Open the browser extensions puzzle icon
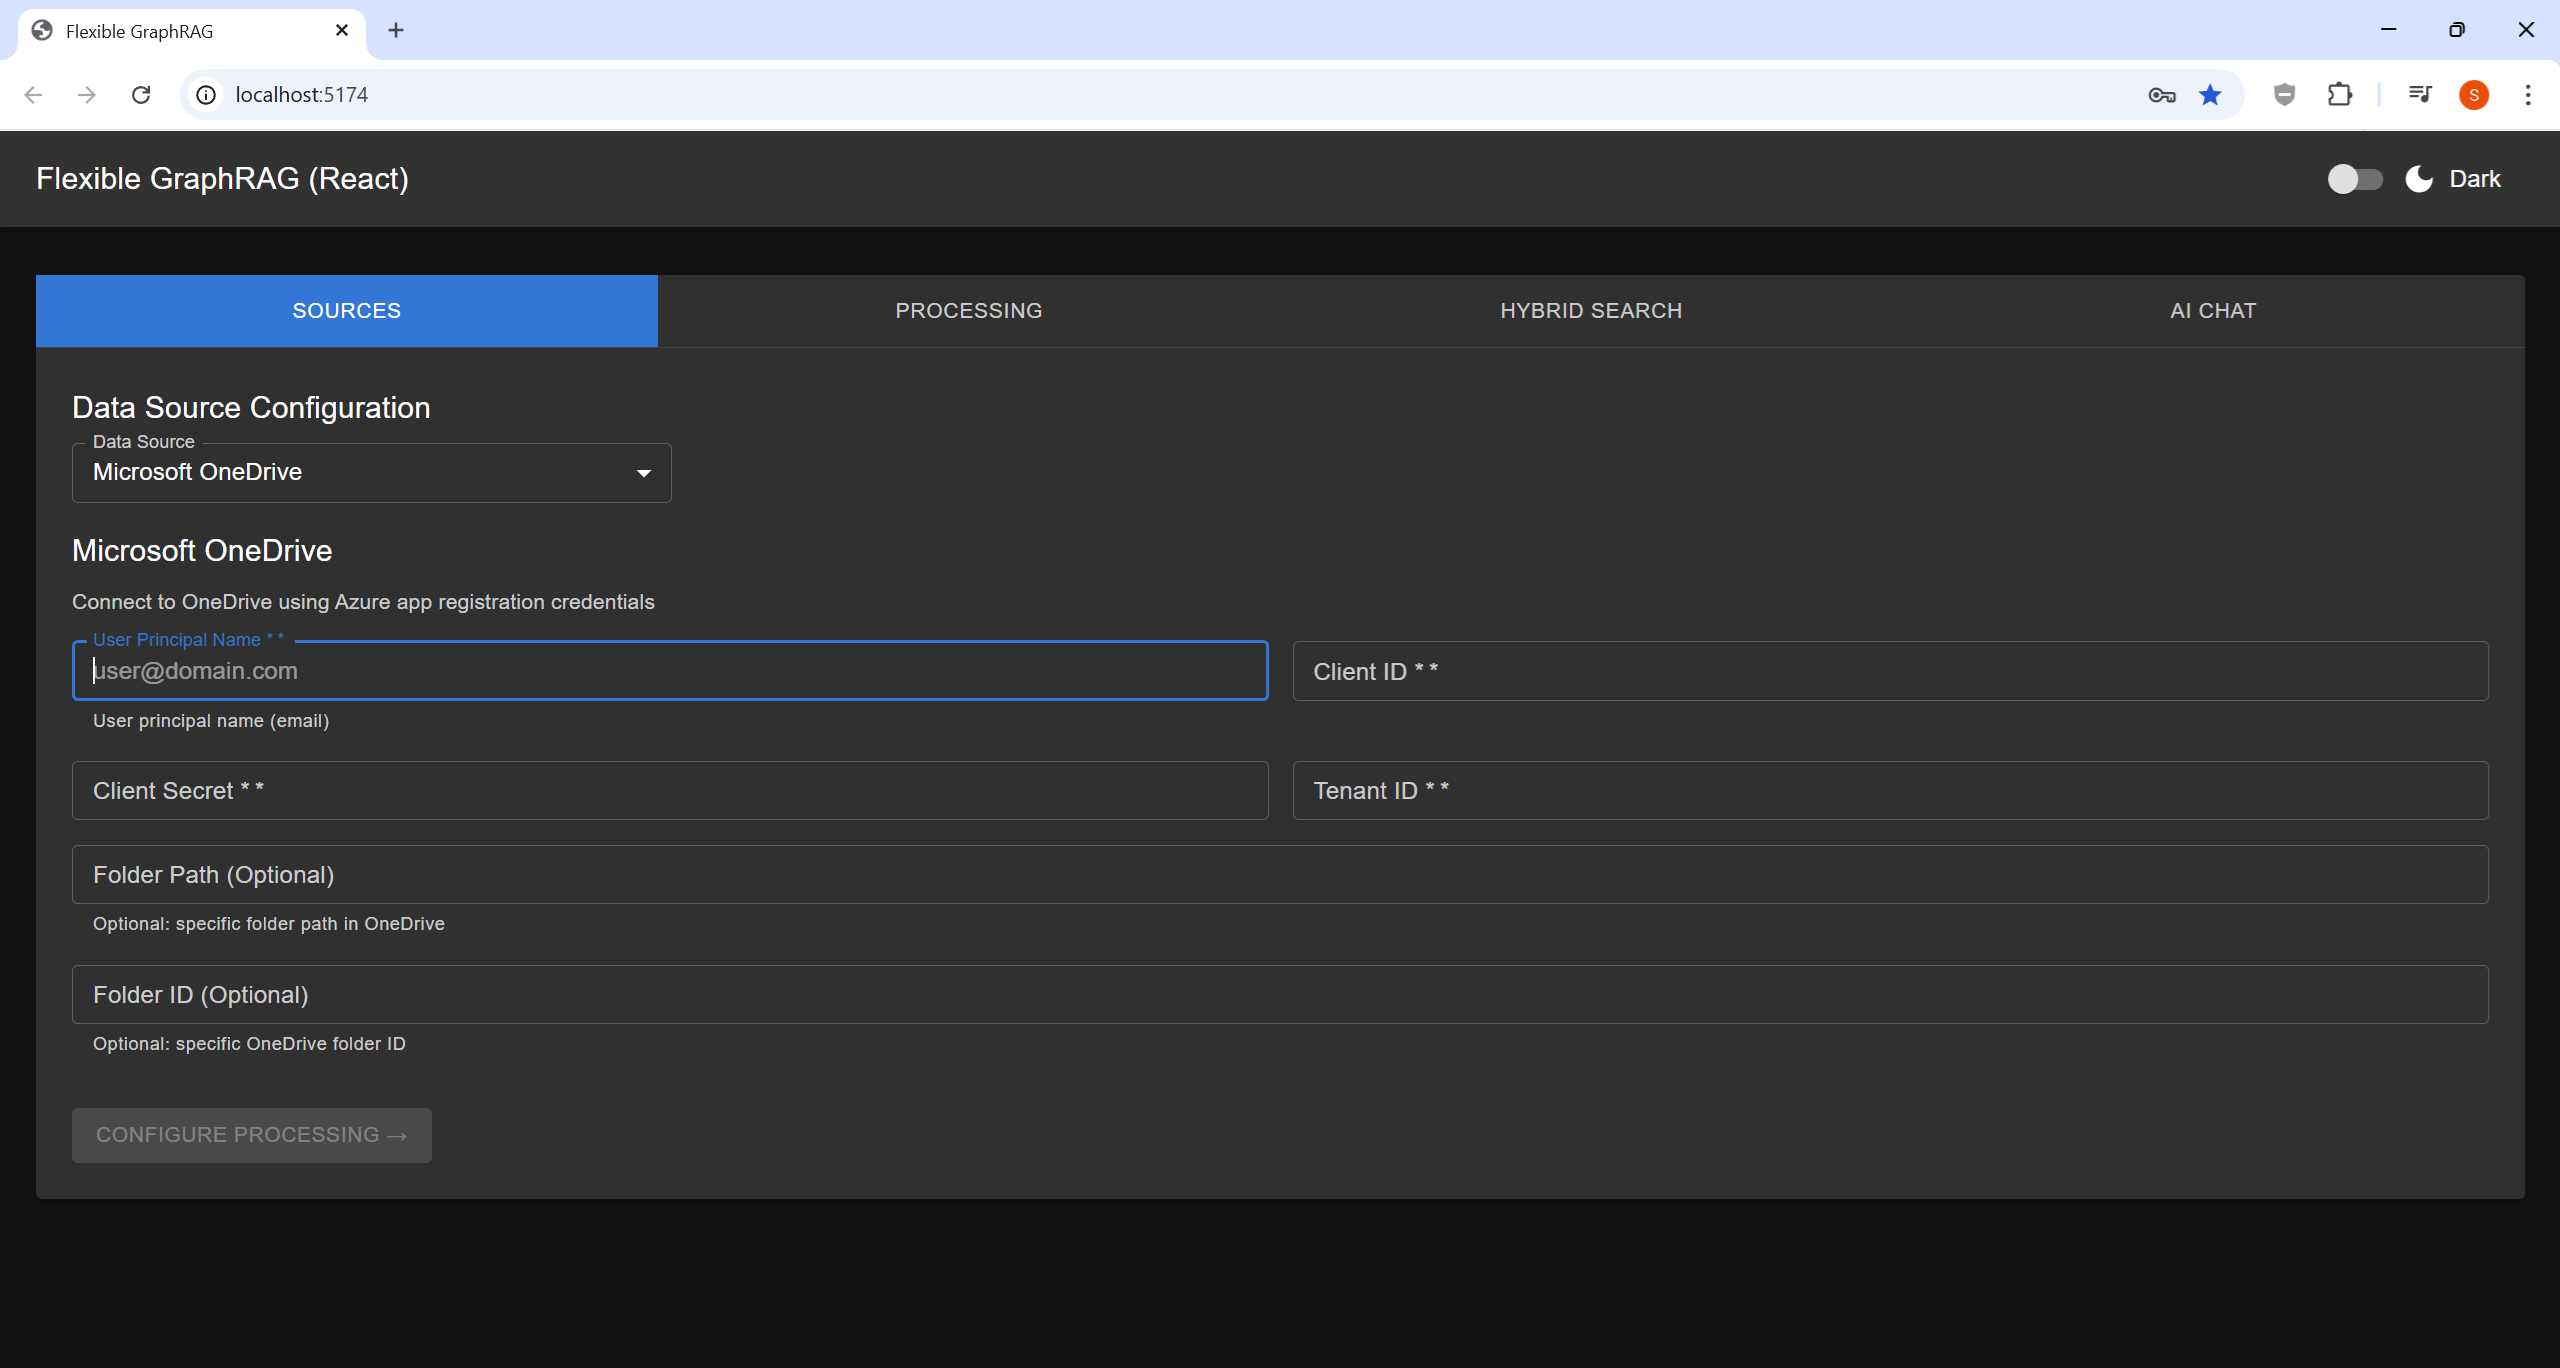 [x=2340, y=94]
